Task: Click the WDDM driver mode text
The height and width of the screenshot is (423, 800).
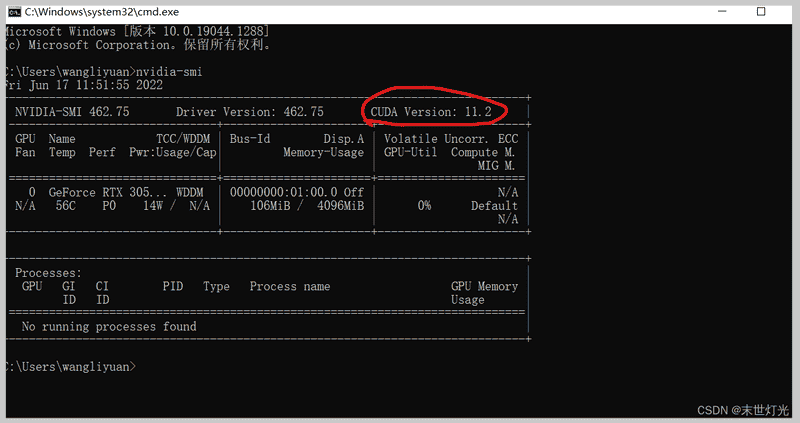Action: (x=192, y=192)
